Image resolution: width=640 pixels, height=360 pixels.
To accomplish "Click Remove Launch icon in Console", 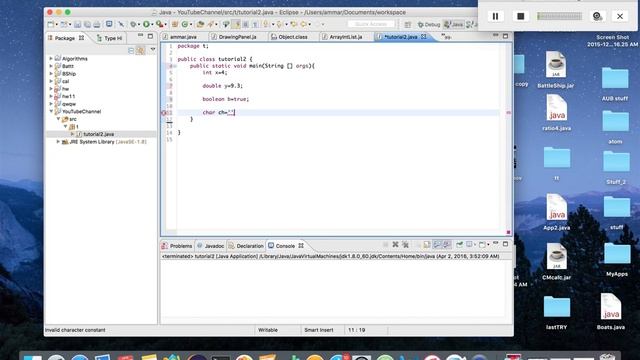I will [395, 245].
